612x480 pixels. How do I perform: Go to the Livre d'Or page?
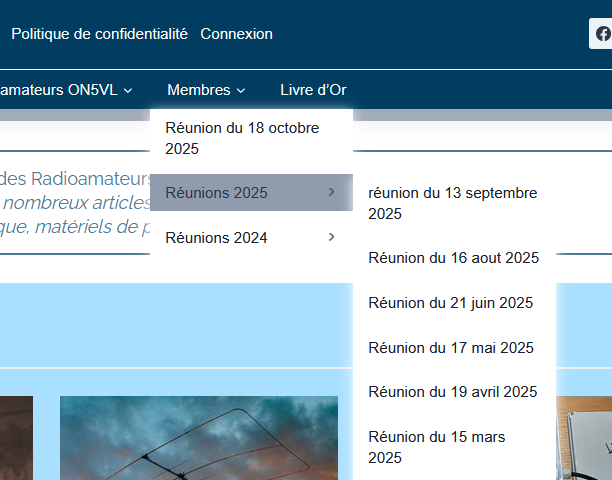(x=313, y=90)
